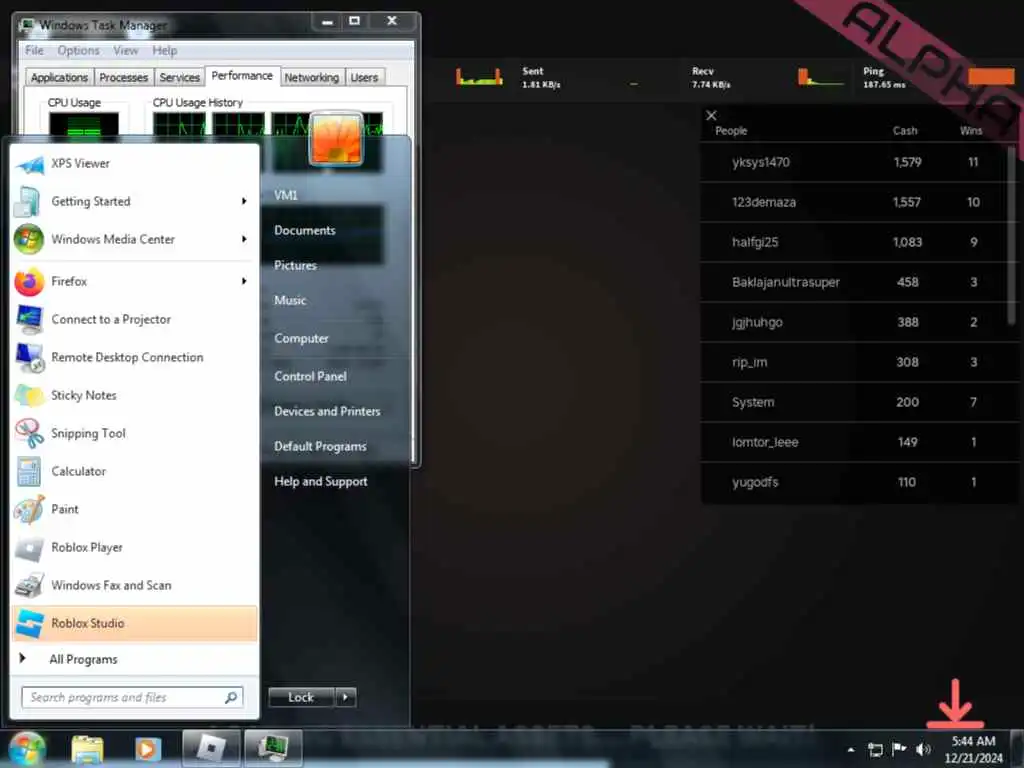This screenshot has height=768, width=1024.
Task: Switch to Services tab
Action: point(180,77)
